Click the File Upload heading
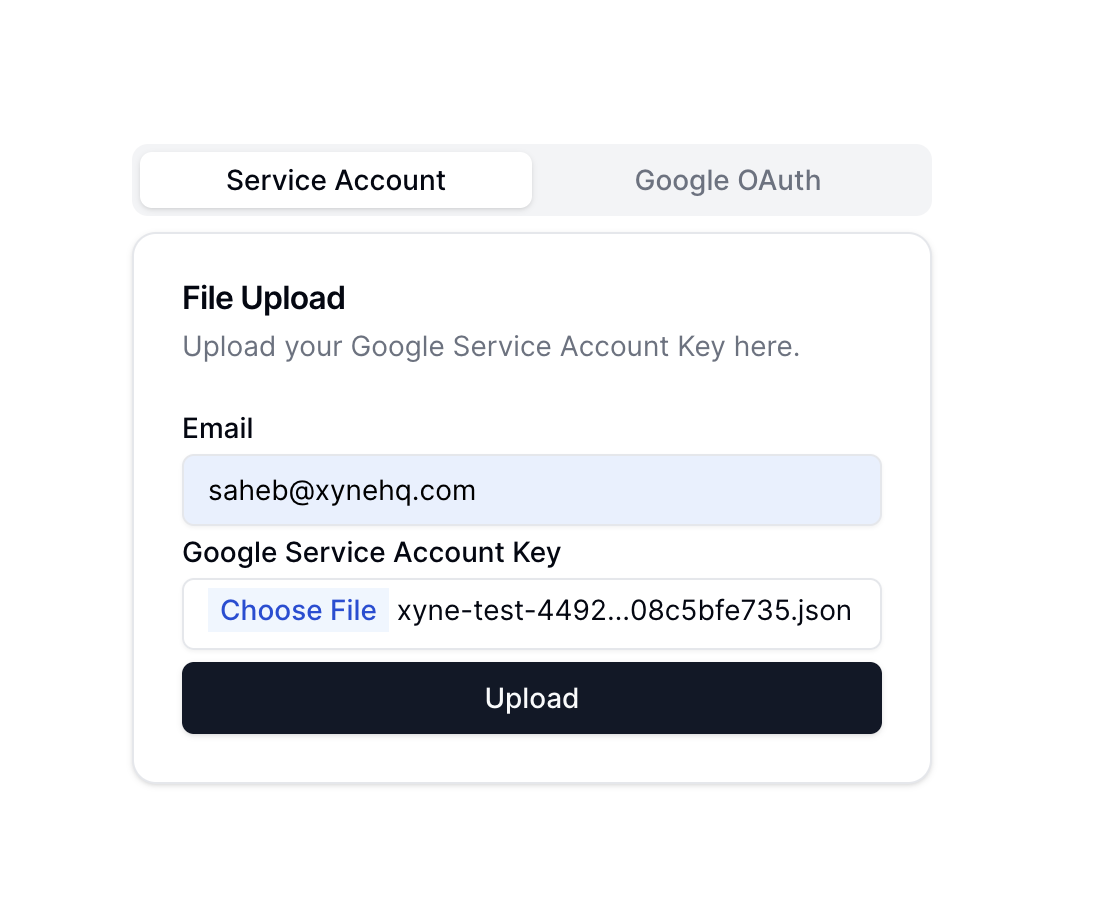This screenshot has height=906, width=1098. pyautogui.click(x=263, y=298)
